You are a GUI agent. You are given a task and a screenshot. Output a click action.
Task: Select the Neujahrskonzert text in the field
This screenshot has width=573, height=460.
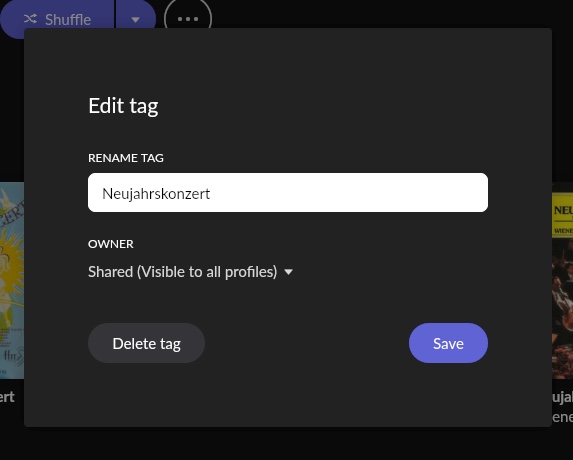[x=156, y=193]
